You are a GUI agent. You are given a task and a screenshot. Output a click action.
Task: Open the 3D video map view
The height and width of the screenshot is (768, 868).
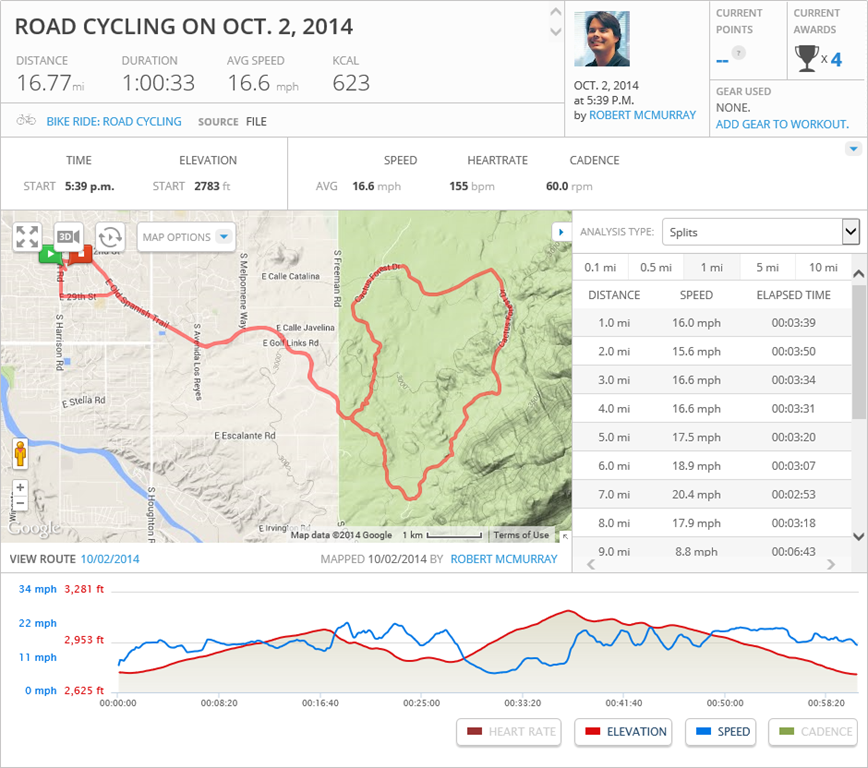(x=68, y=237)
